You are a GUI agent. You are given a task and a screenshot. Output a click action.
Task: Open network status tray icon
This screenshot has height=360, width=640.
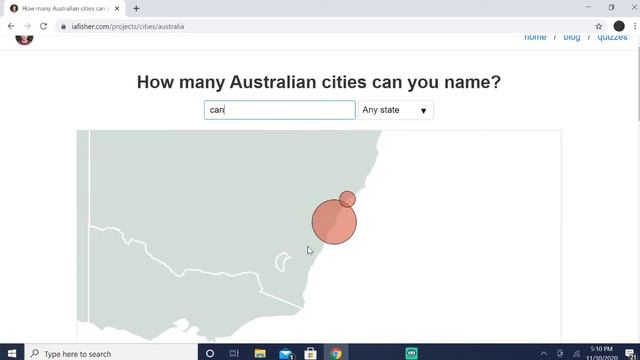pos(576,353)
